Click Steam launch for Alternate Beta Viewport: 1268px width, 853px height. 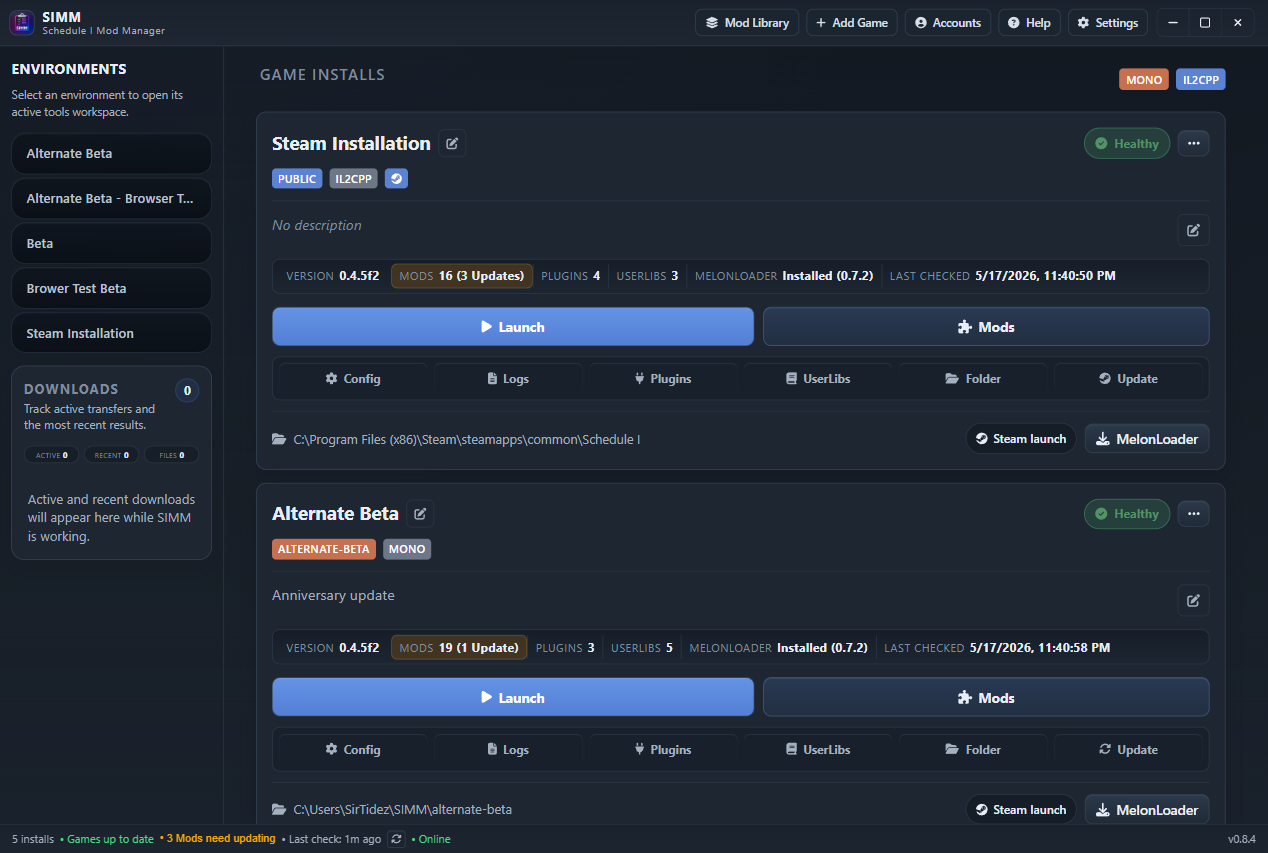pos(1021,809)
